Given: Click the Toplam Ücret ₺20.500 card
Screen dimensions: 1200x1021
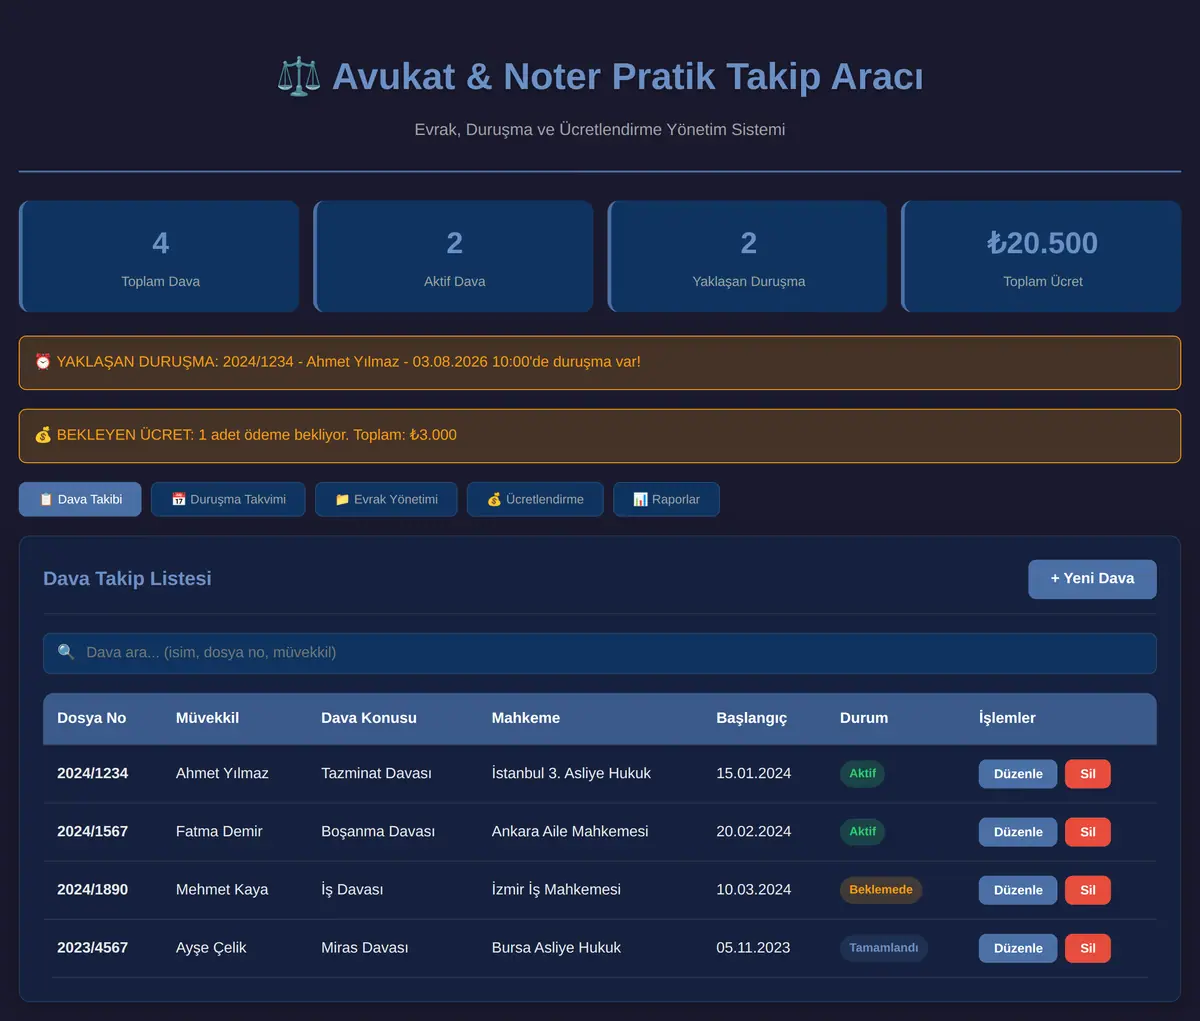Looking at the screenshot, I should 1042,257.
